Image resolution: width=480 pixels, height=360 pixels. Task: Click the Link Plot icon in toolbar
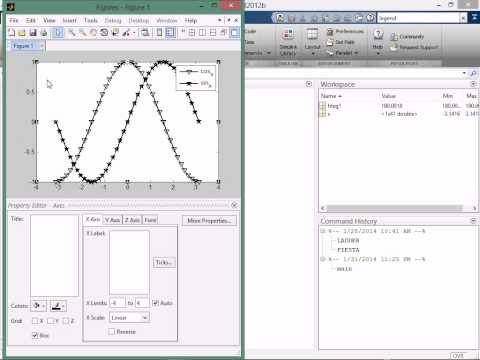[x=145, y=32]
